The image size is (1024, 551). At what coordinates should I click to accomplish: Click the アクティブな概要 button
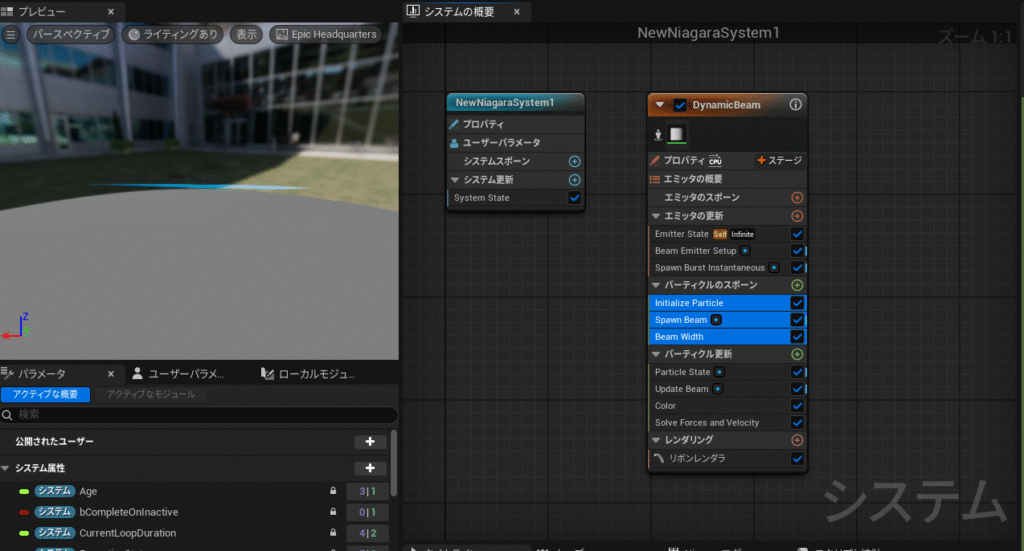point(45,394)
